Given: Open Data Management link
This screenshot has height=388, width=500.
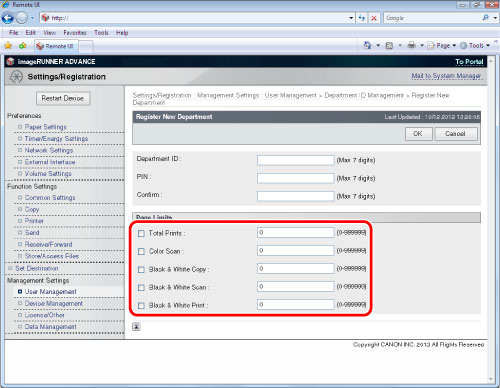Looking at the screenshot, I should click(x=51, y=327).
